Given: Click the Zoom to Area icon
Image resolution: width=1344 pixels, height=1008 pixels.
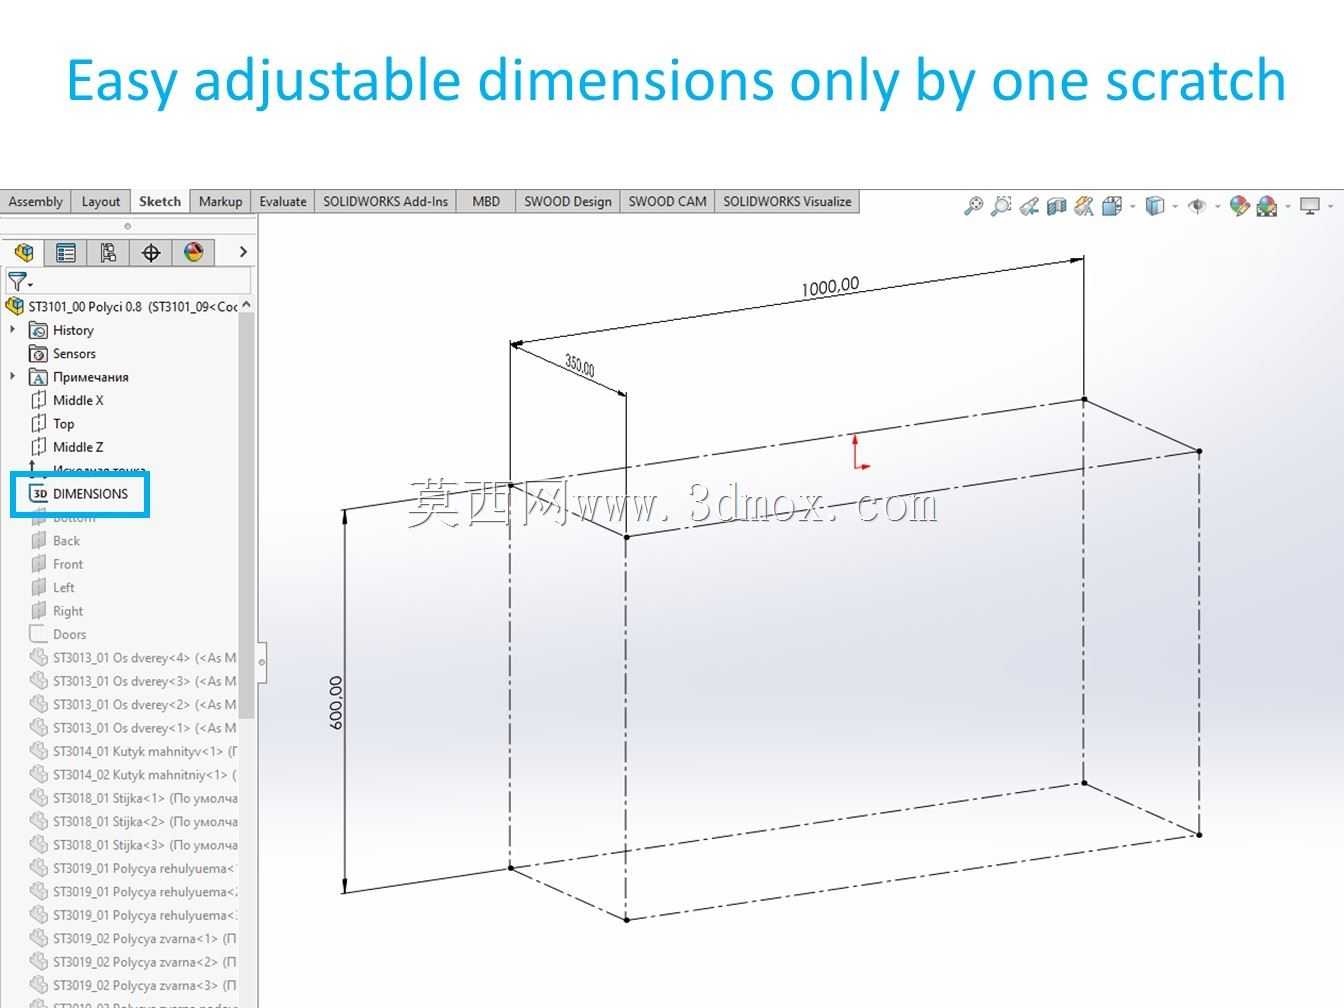Looking at the screenshot, I should pyautogui.click(x=1000, y=206).
